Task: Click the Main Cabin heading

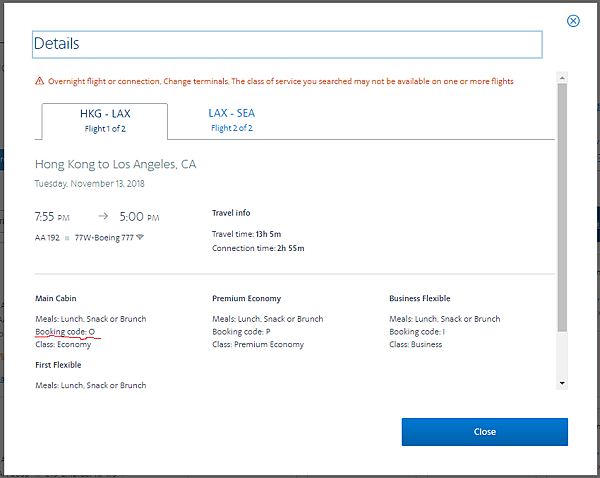Action: point(56,298)
